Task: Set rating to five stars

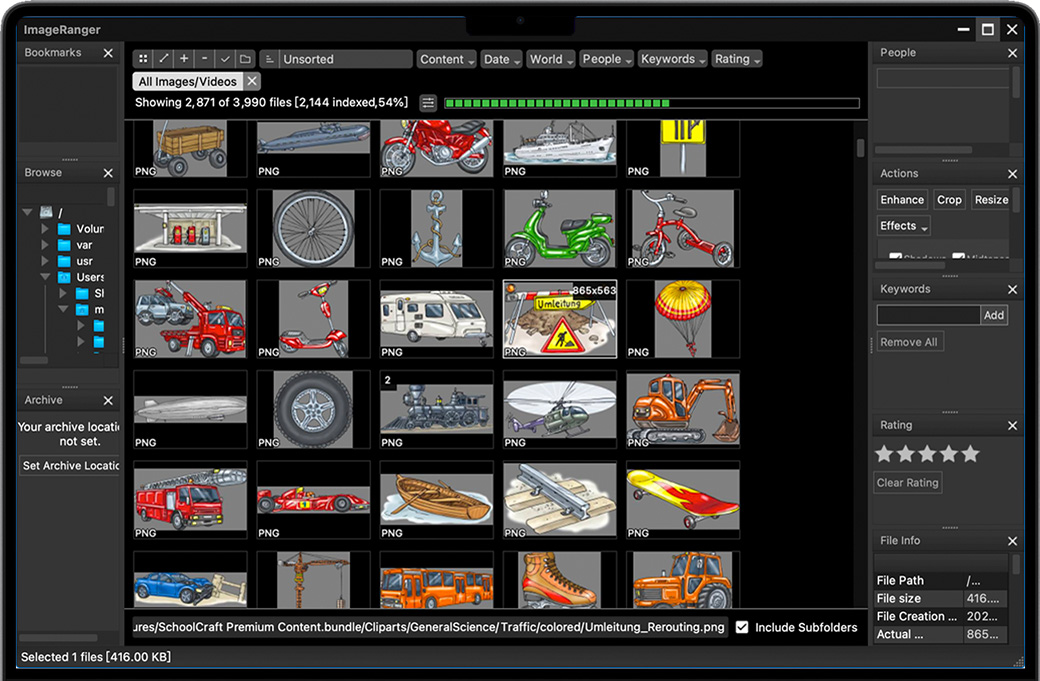Action: click(x=970, y=454)
